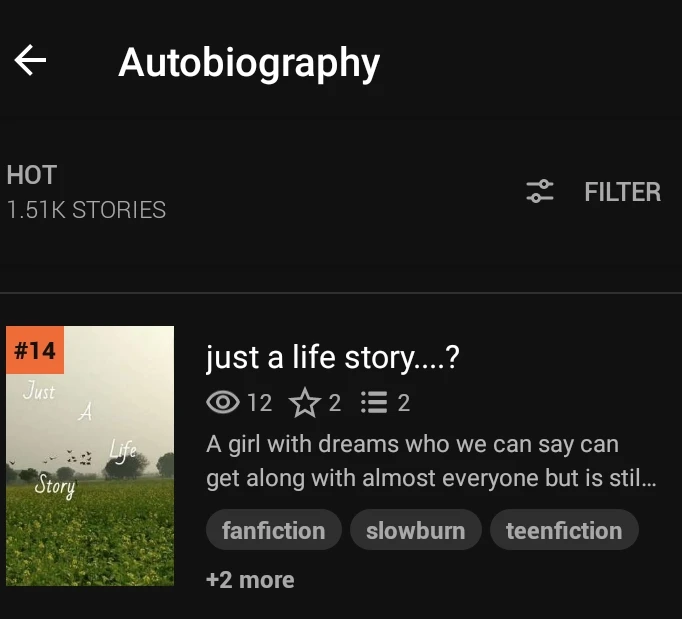Click the eye views icon

[x=223, y=402]
